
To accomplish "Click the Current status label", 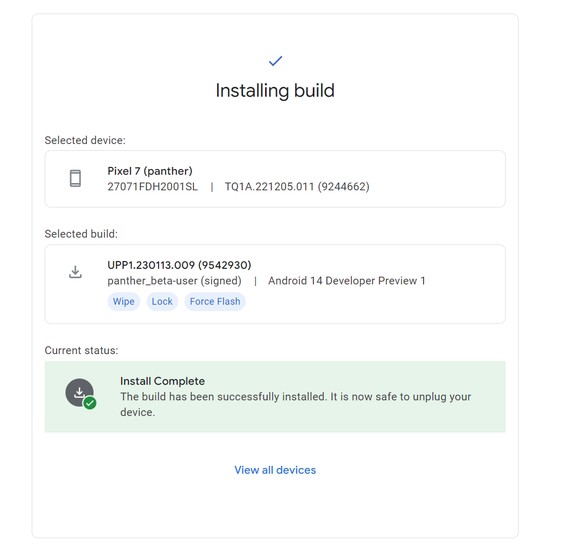I will pyautogui.click(x=82, y=350).
